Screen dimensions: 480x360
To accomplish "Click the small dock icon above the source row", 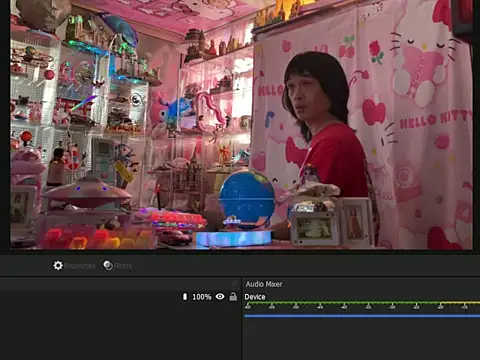I will click(234, 283).
